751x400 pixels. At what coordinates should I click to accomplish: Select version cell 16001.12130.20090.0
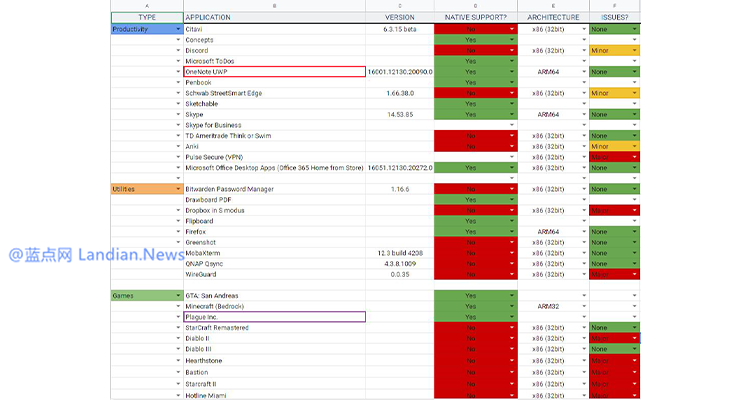(400, 72)
